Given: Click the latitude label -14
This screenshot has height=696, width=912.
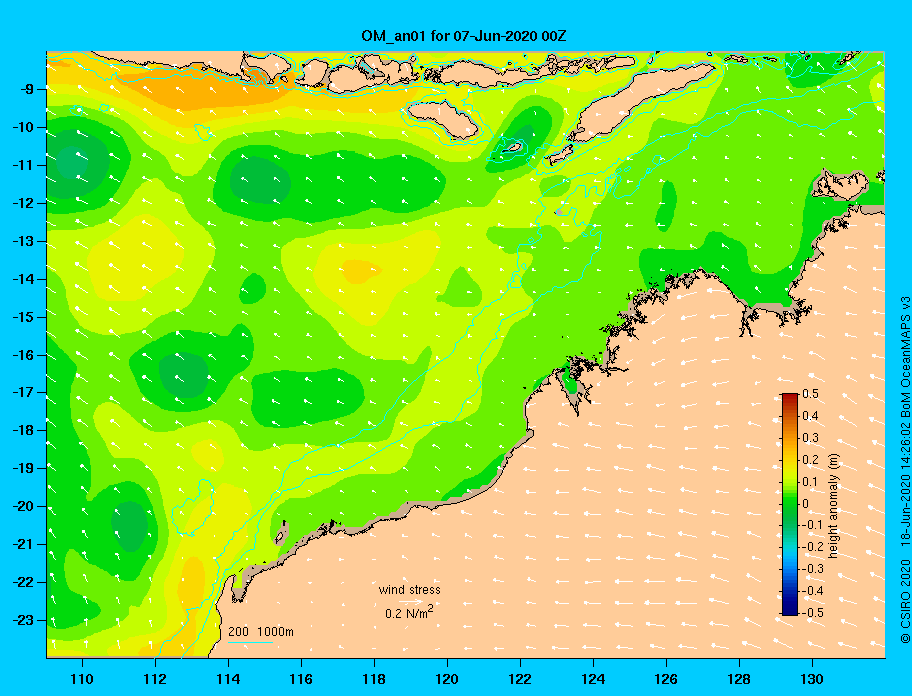Looking at the screenshot, I should [24, 279].
